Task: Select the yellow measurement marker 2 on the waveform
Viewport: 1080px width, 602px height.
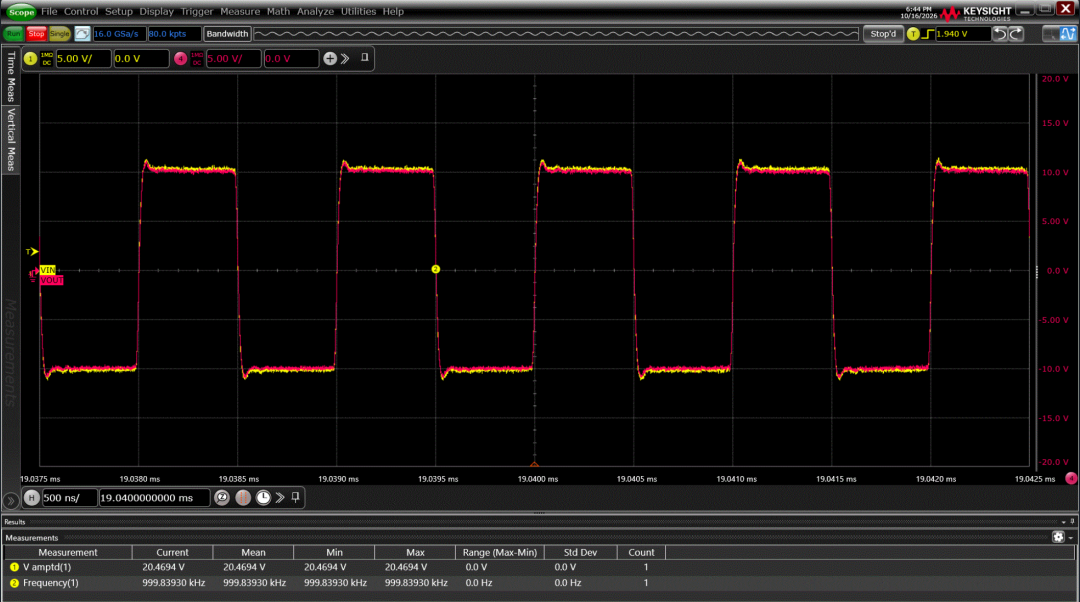Action: [x=435, y=269]
